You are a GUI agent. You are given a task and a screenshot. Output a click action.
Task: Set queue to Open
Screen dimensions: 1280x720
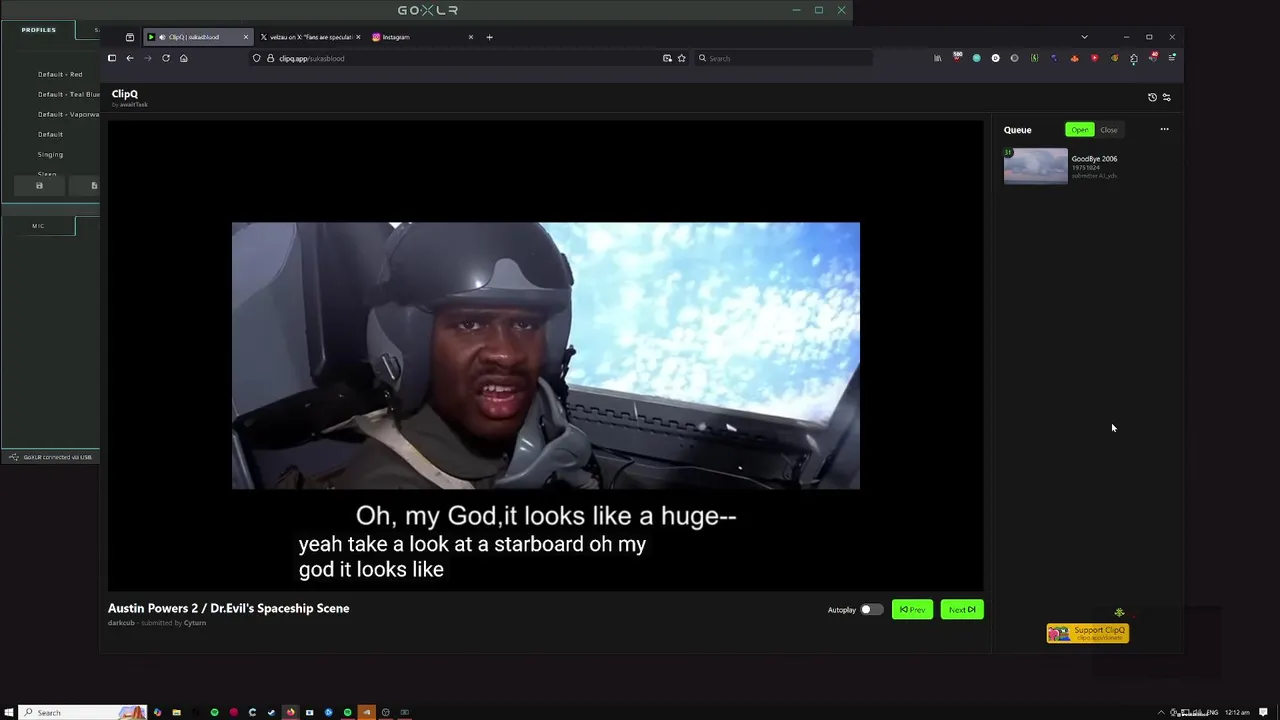[1080, 130]
